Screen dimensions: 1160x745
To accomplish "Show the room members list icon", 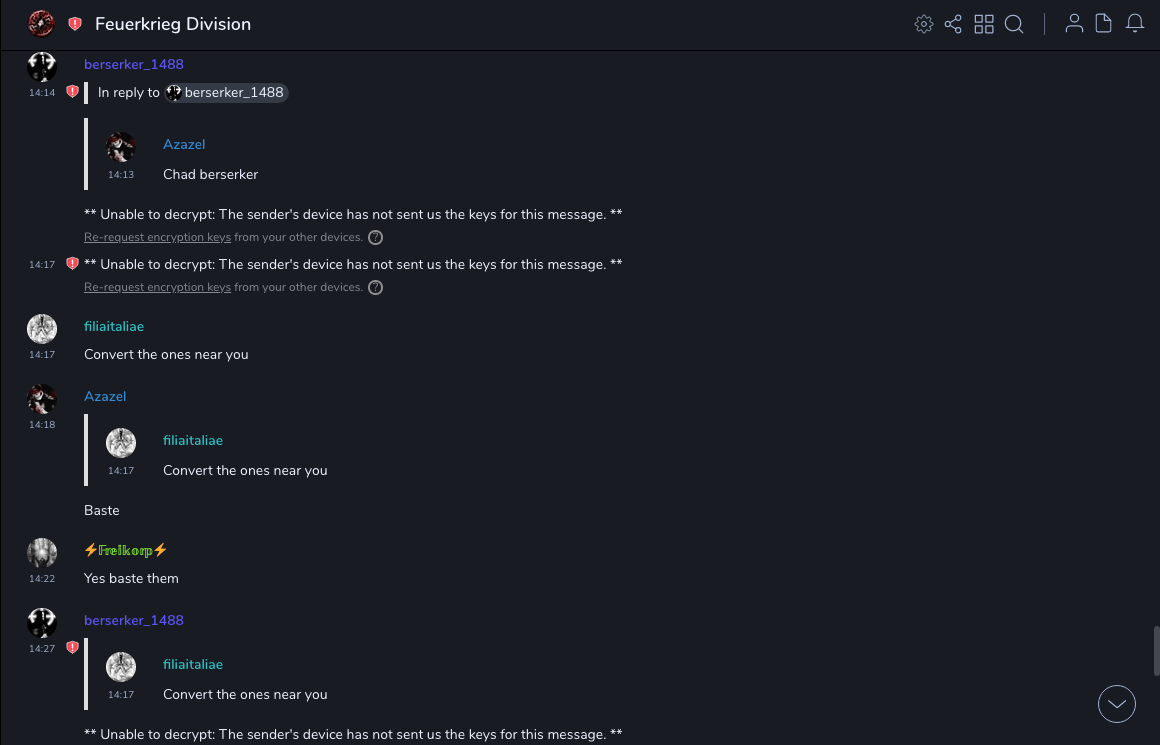I will (1074, 24).
